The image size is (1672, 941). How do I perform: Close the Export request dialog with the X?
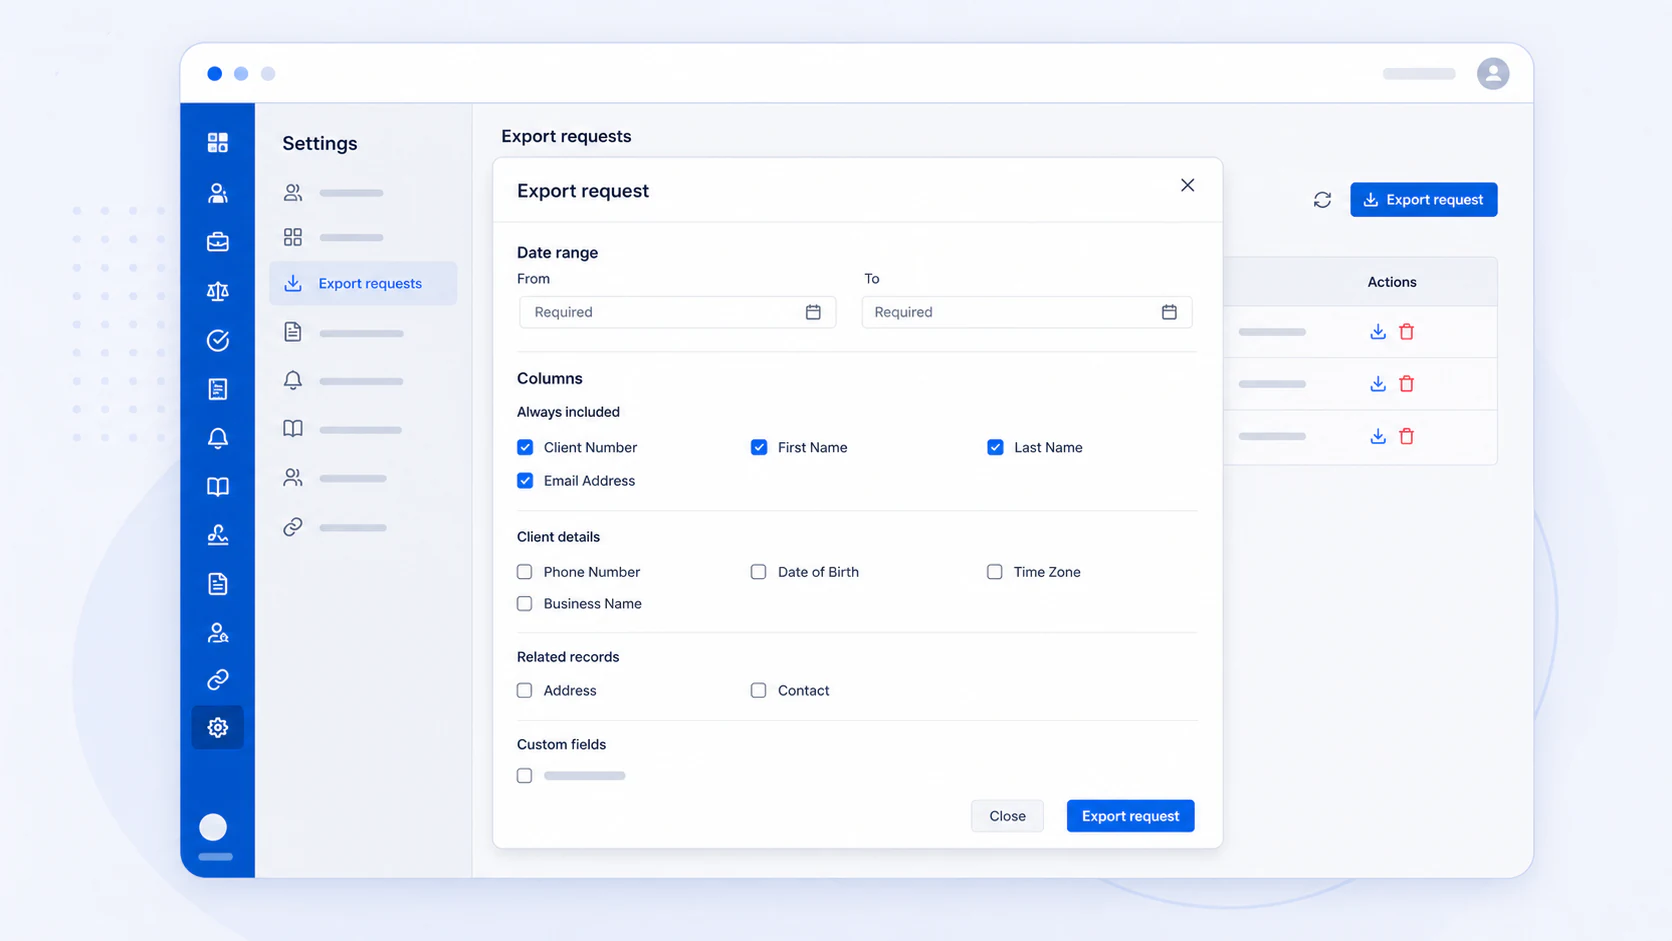click(x=1187, y=185)
